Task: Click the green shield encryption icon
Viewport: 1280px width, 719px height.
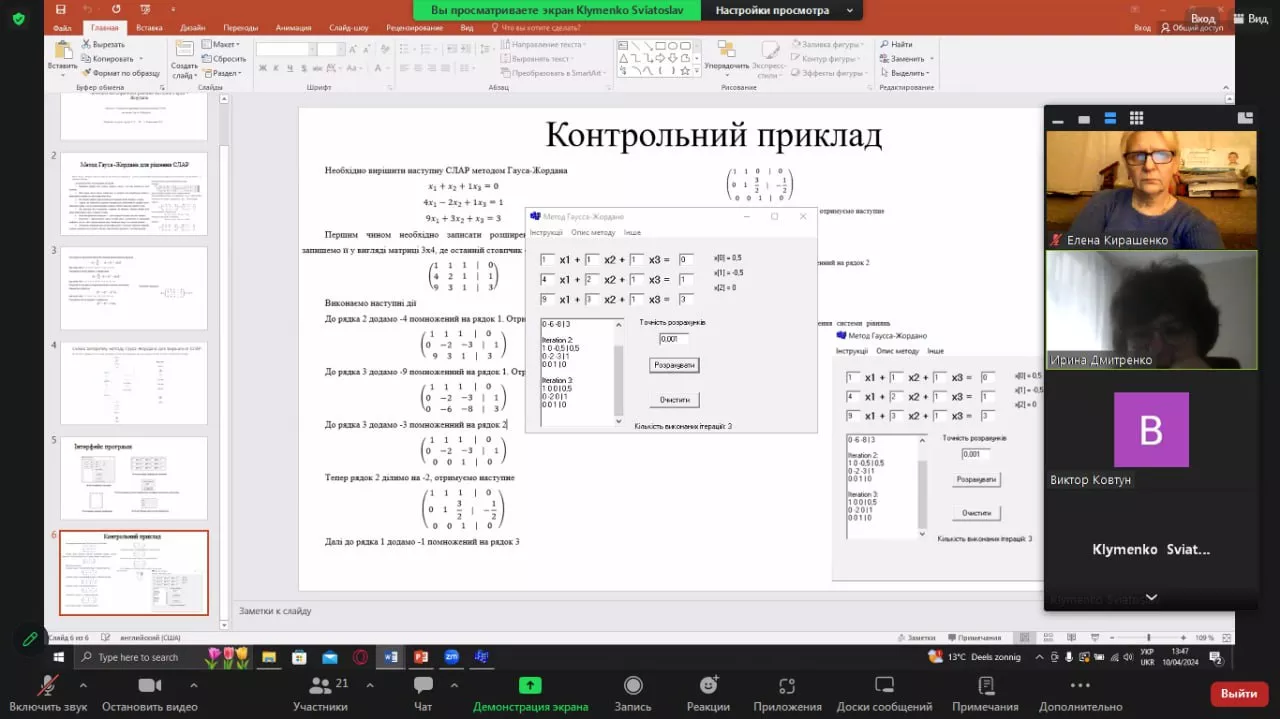Action: [18, 19]
